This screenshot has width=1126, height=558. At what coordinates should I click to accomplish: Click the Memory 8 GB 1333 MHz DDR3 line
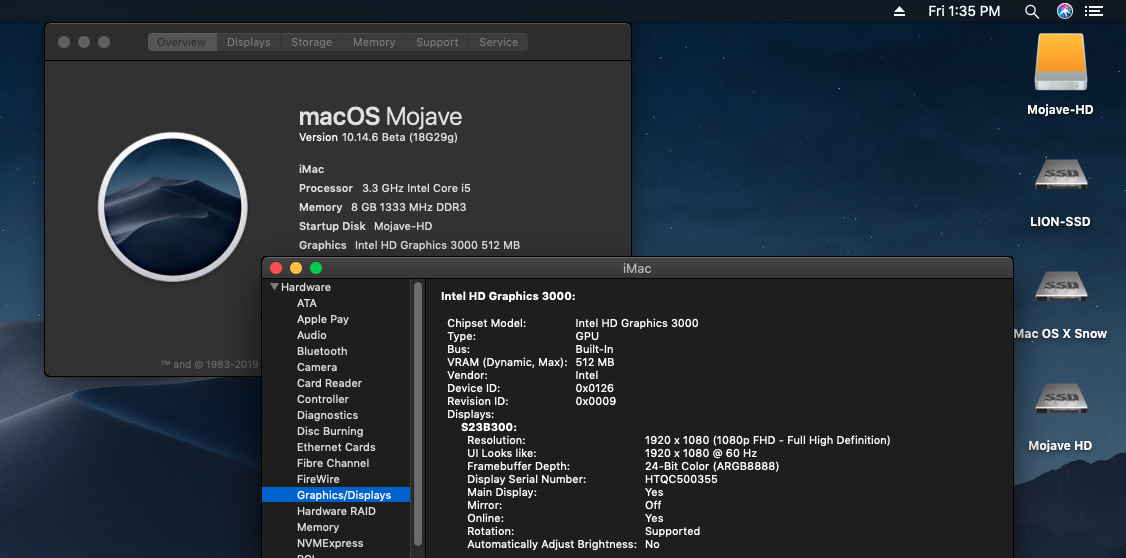point(383,207)
